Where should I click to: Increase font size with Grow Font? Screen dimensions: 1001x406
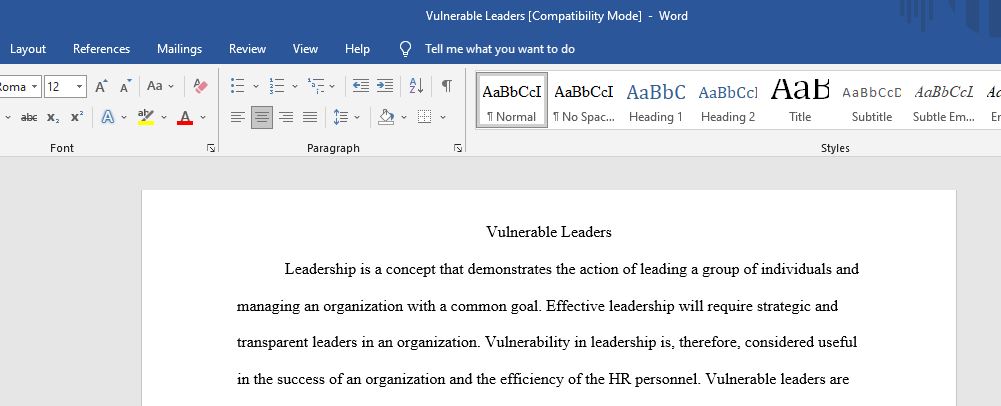[101, 86]
